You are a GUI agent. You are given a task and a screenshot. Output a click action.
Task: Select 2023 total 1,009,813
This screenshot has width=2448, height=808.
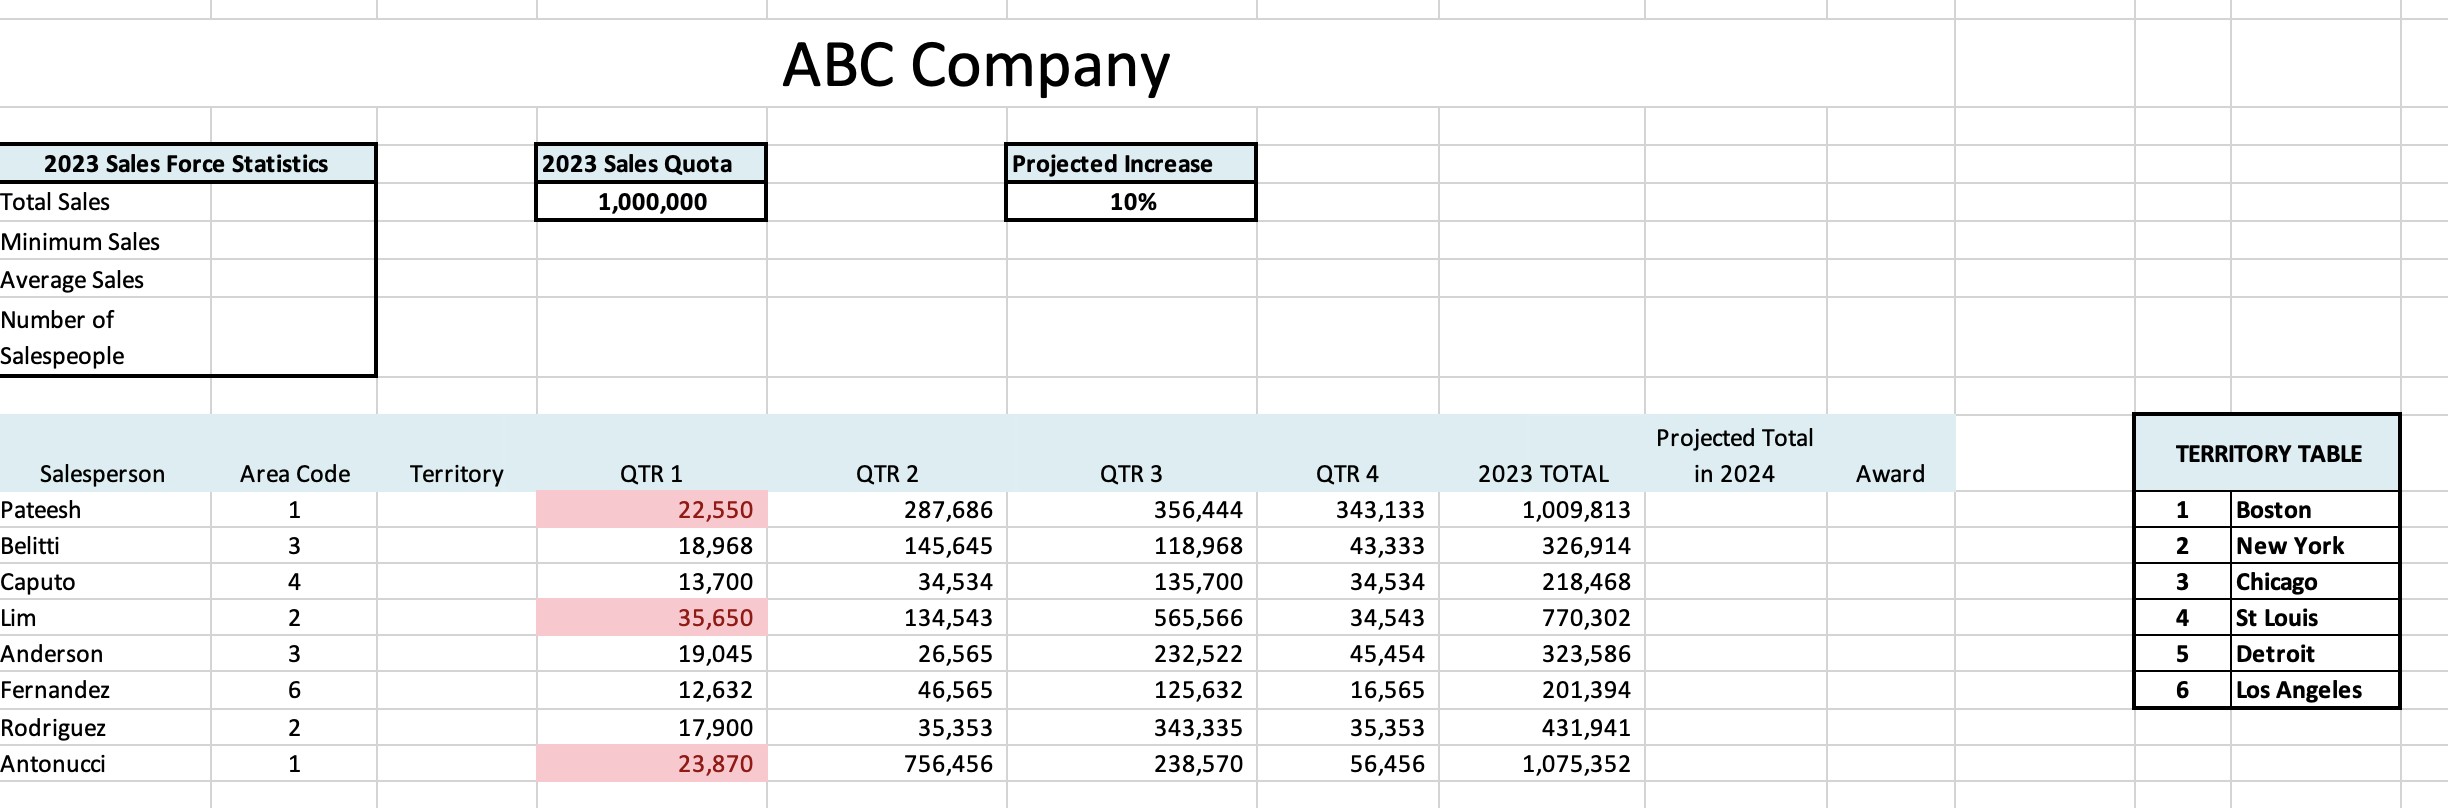[1542, 510]
